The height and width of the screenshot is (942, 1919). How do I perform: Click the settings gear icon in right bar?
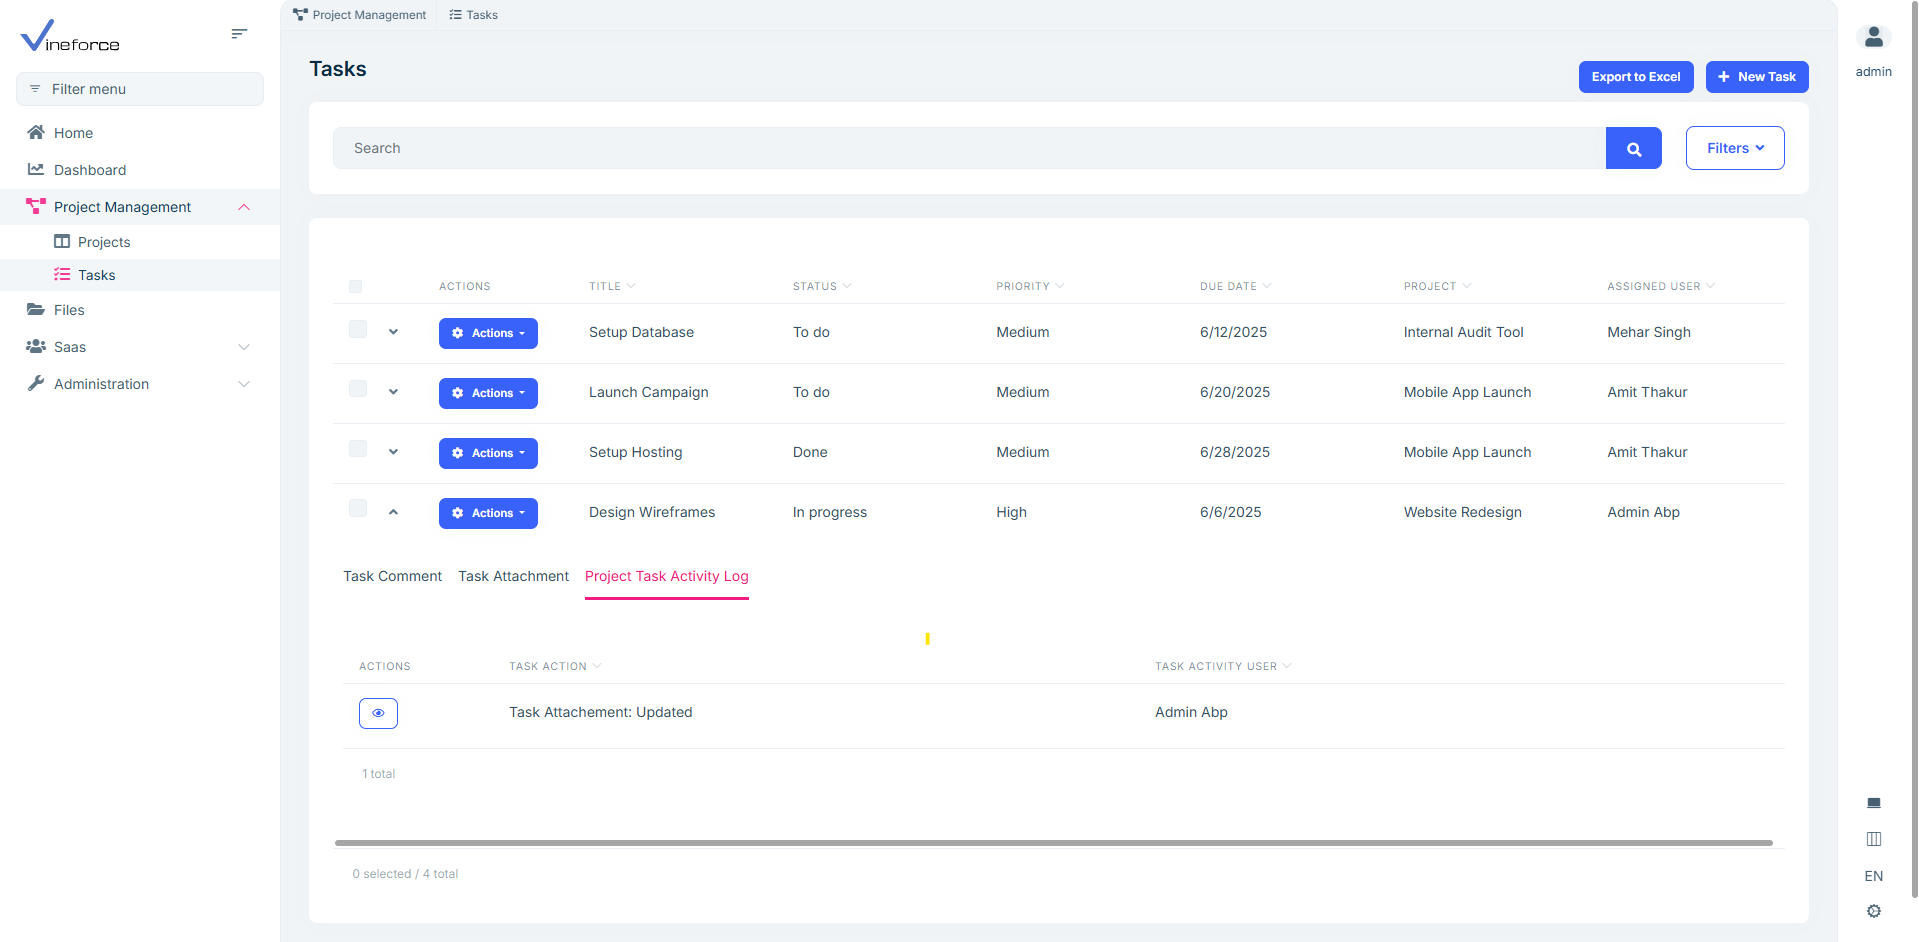[x=1873, y=911]
